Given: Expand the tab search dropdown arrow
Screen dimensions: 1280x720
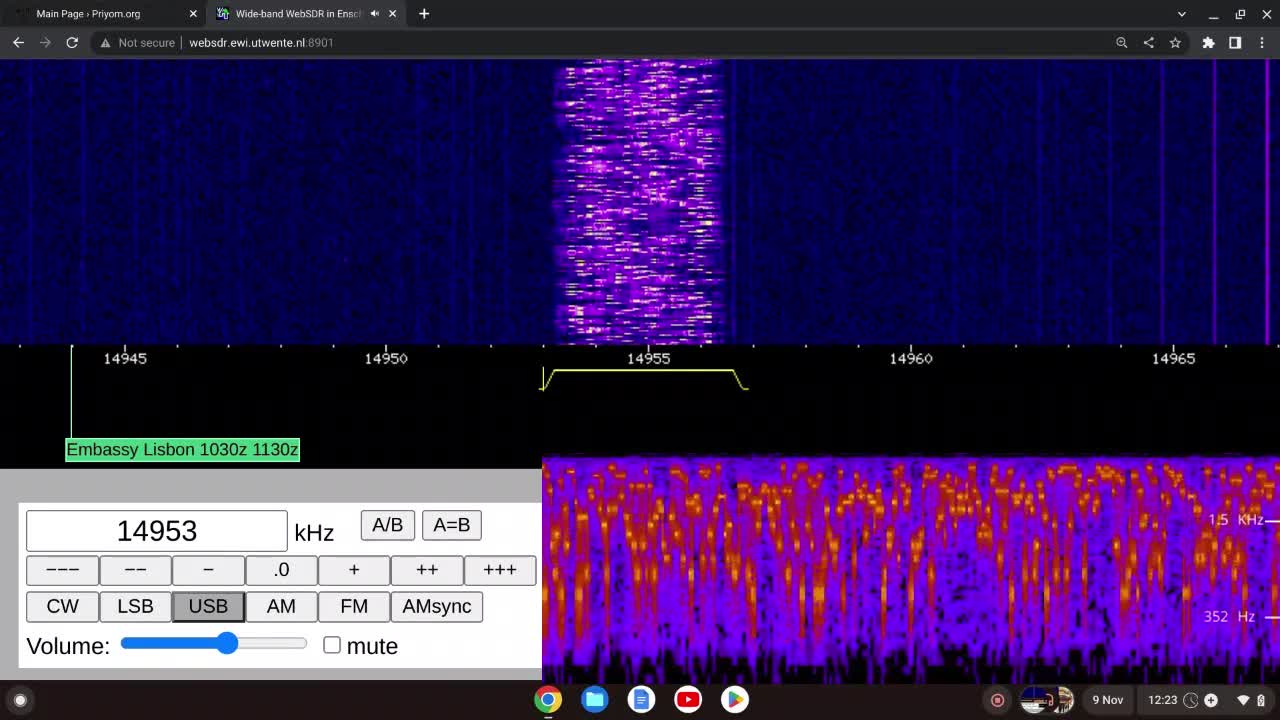Looking at the screenshot, I should (x=1181, y=14).
